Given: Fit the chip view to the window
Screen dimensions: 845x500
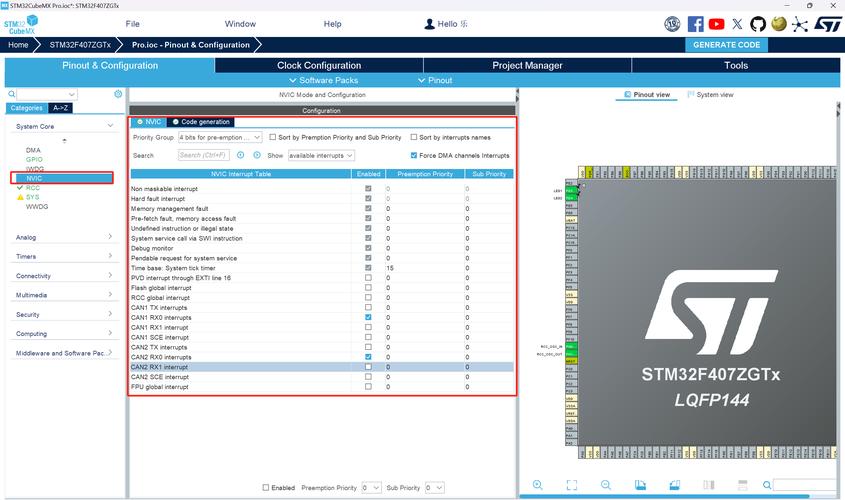Looking at the screenshot, I should click(572, 485).
